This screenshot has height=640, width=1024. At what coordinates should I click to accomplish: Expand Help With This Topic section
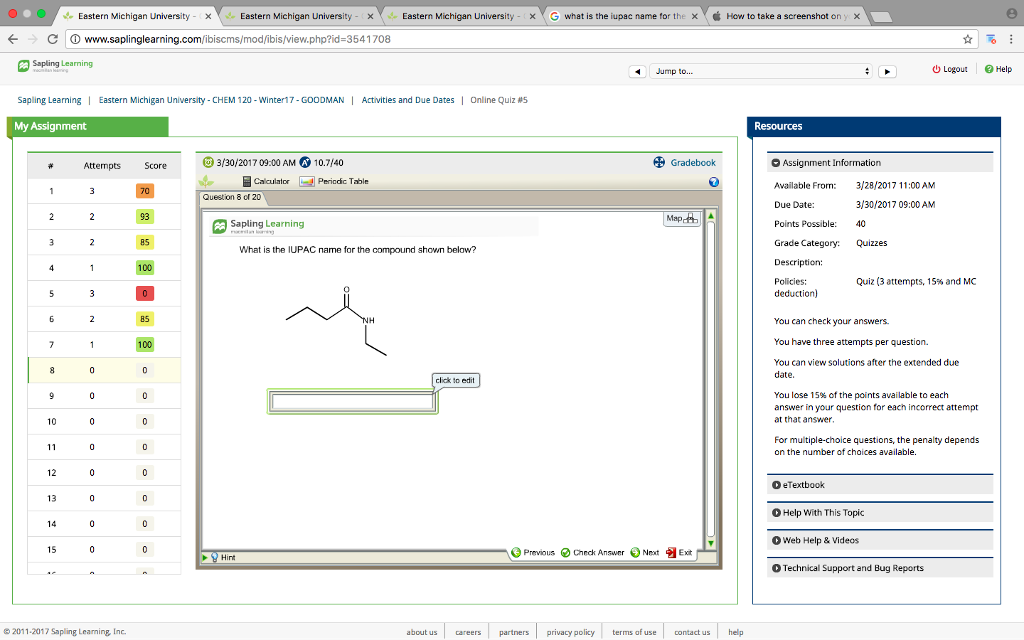(880, 513)
